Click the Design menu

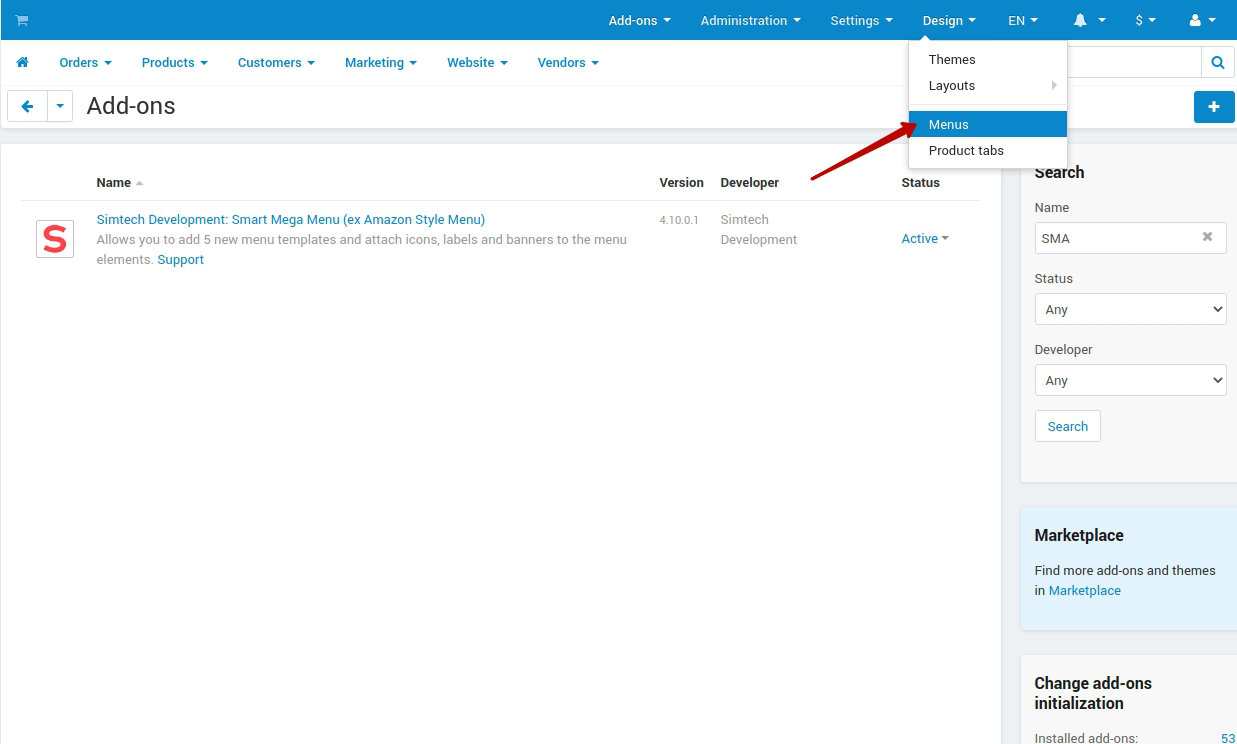pyautogui.click(x=949, y=20)
